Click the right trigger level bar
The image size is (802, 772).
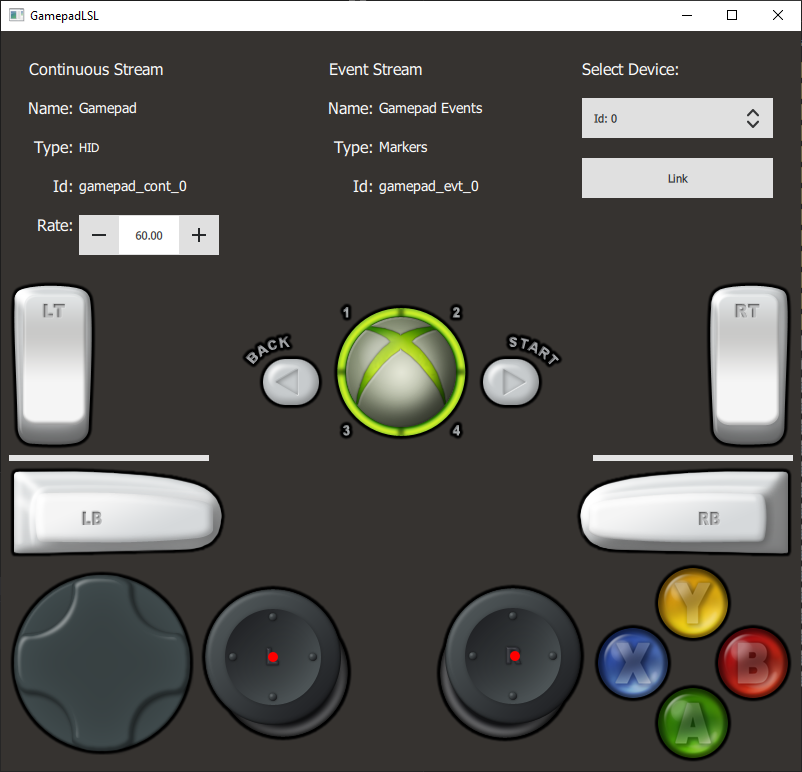tap(693, 458)
